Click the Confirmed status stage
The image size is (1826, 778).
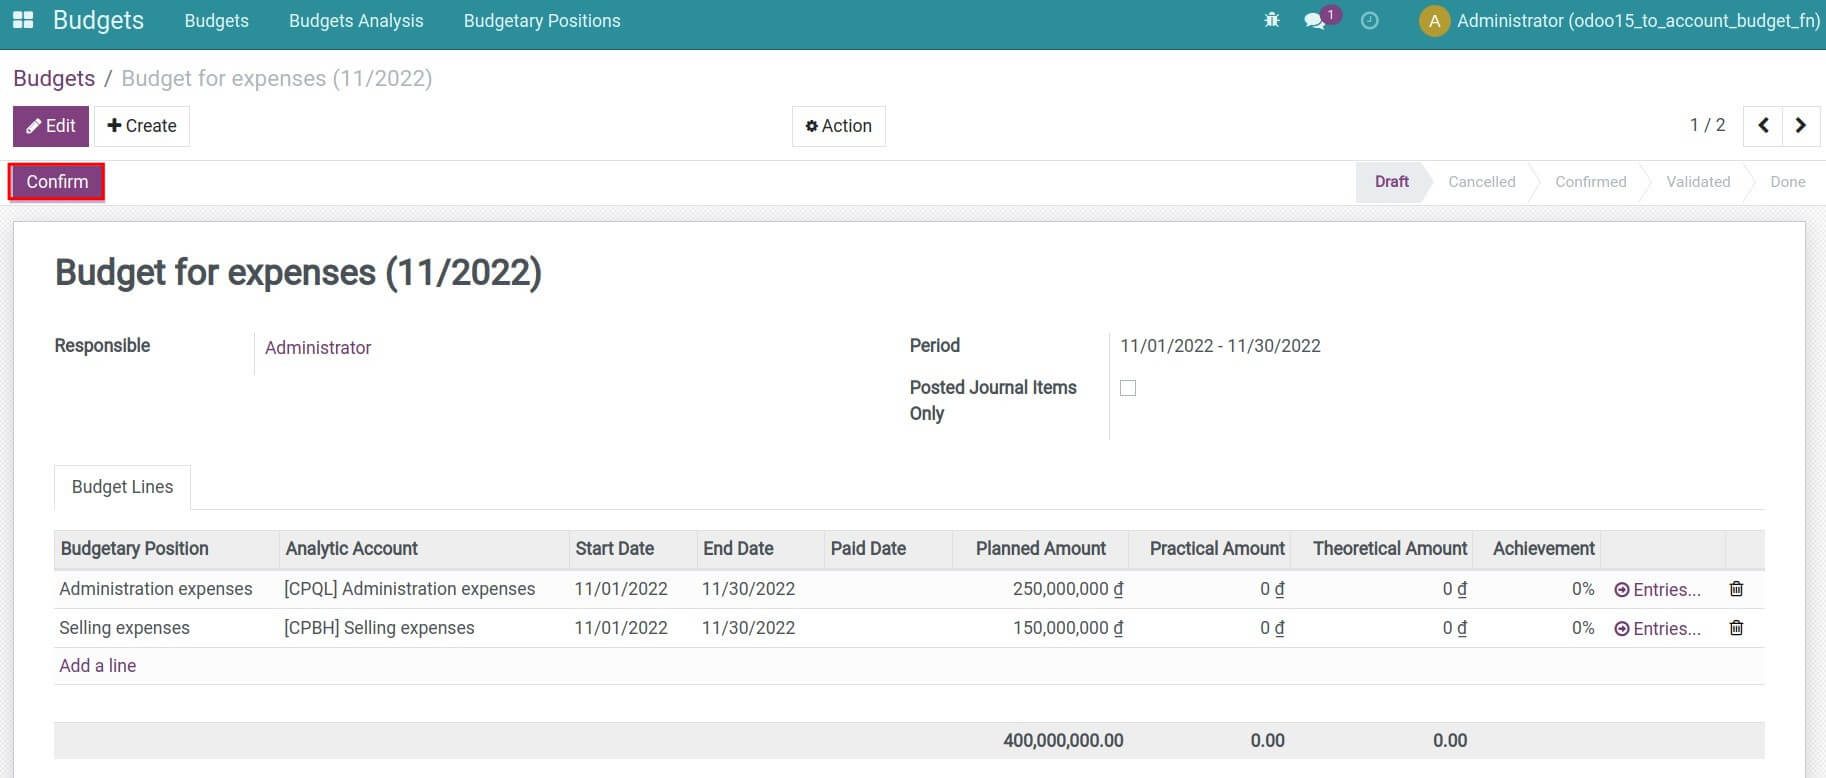1590,182
